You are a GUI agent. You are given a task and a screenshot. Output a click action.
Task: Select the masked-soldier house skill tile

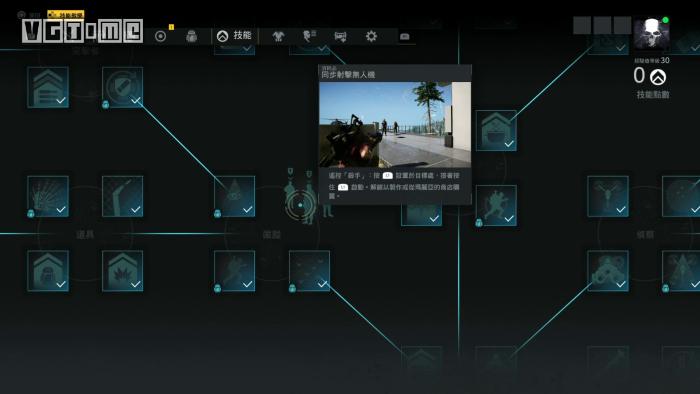(x=48, y=271)
